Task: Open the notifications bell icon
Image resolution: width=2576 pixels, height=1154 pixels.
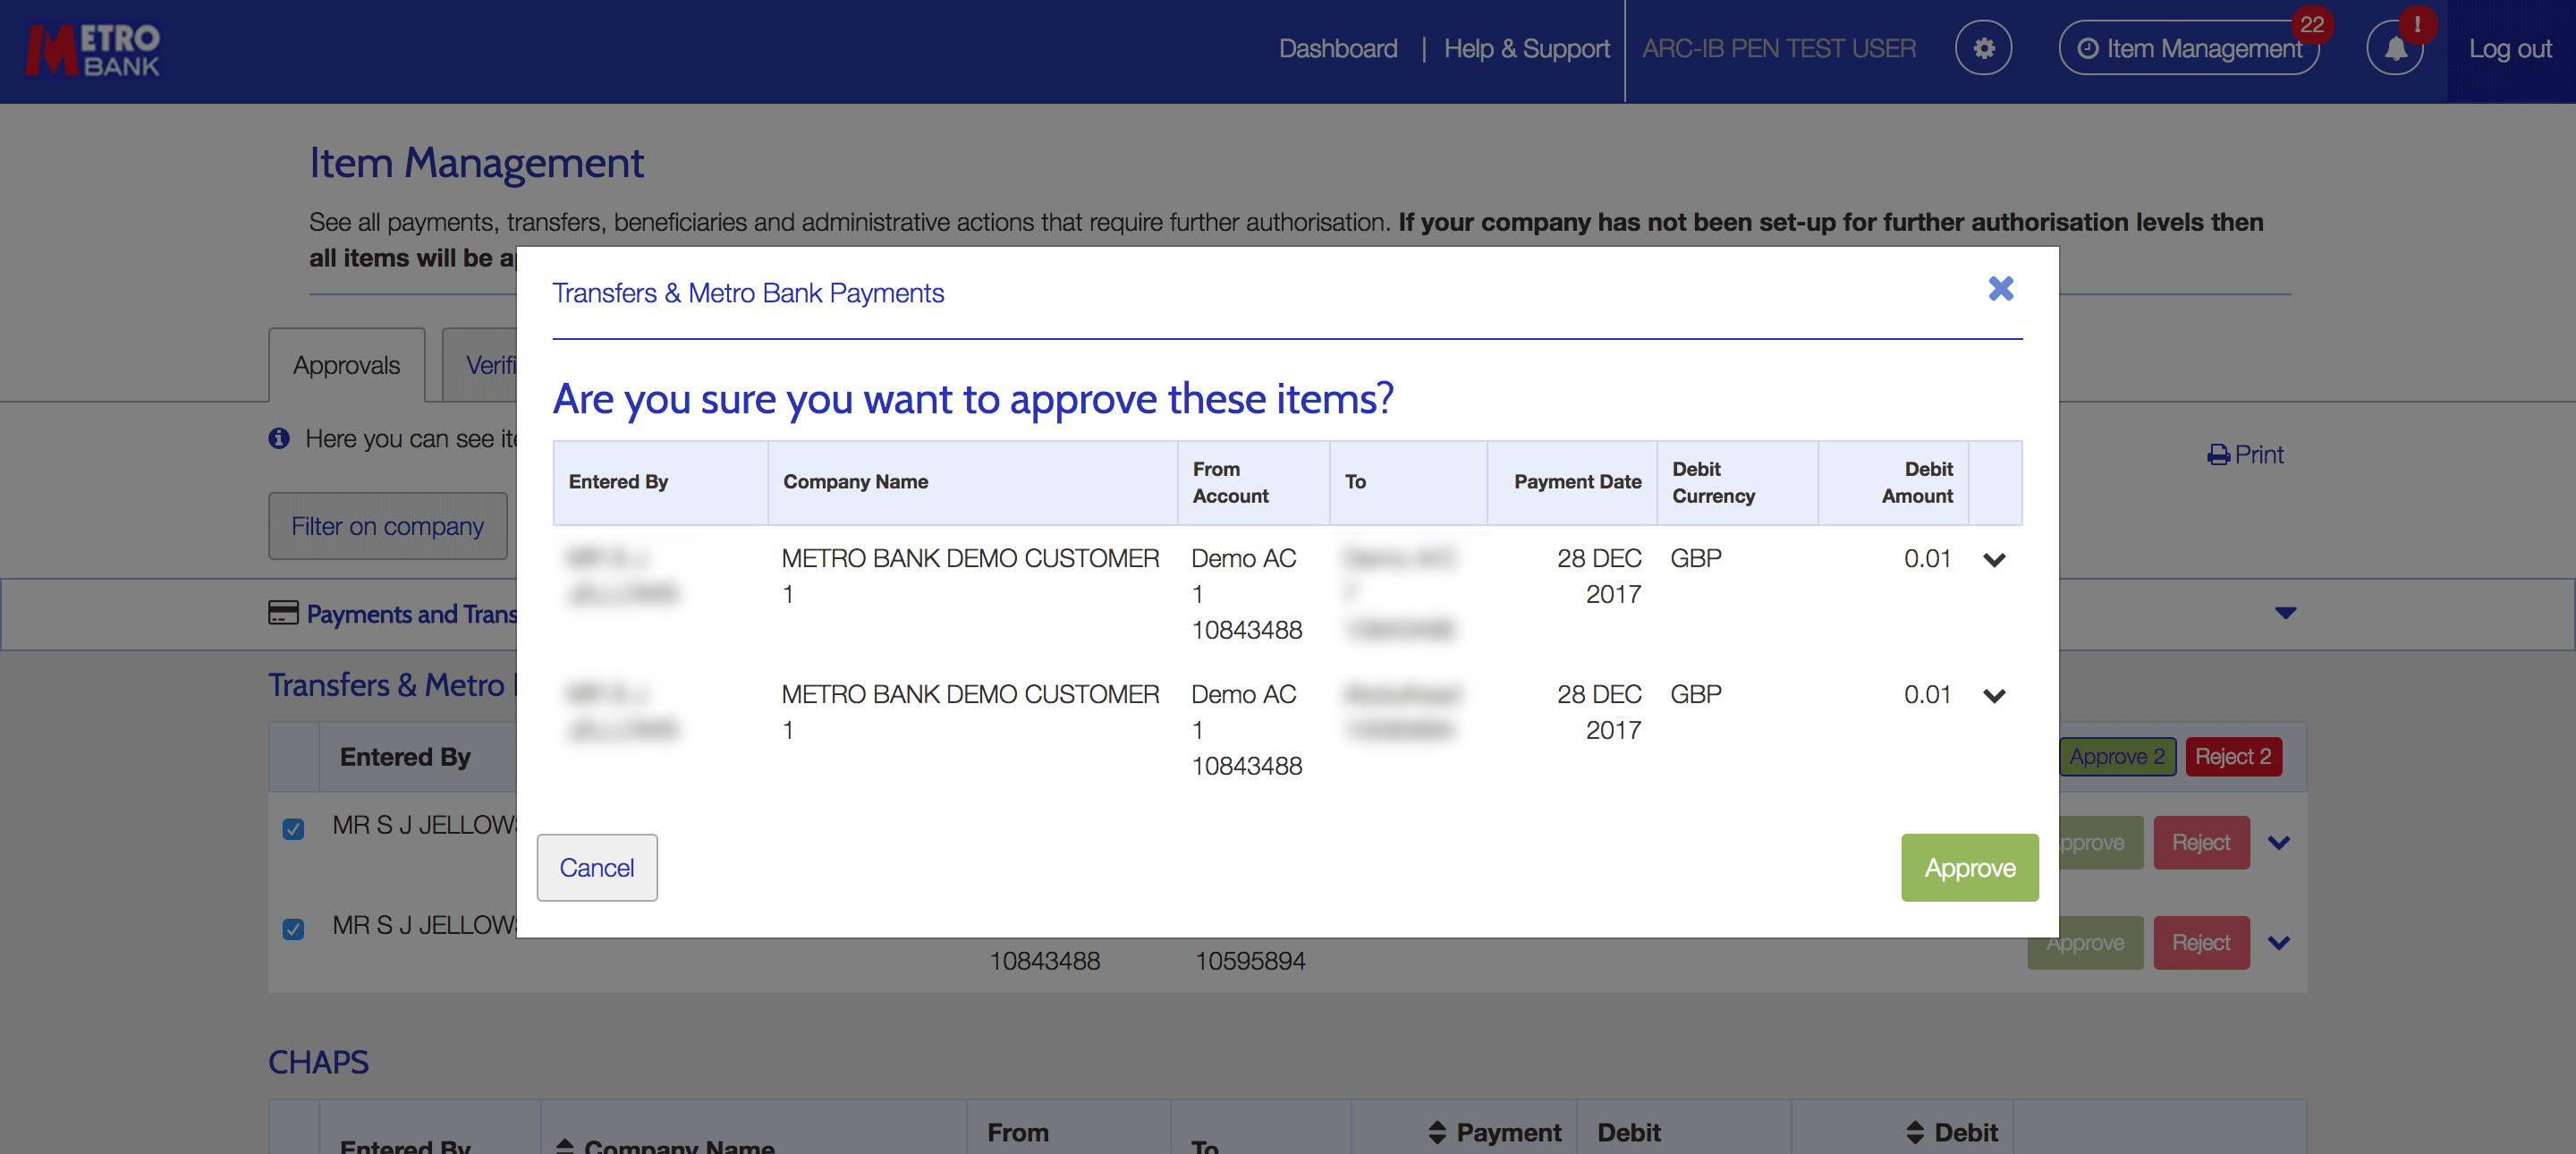Action: click(x=2395, y=48)
